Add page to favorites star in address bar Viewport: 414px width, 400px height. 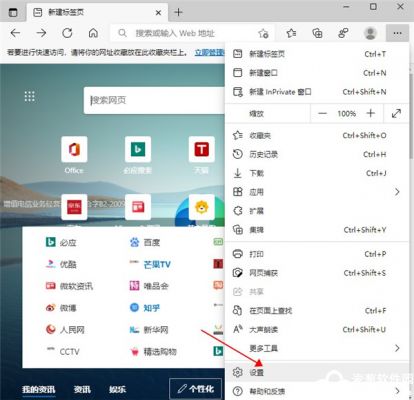tap(263, 33)
